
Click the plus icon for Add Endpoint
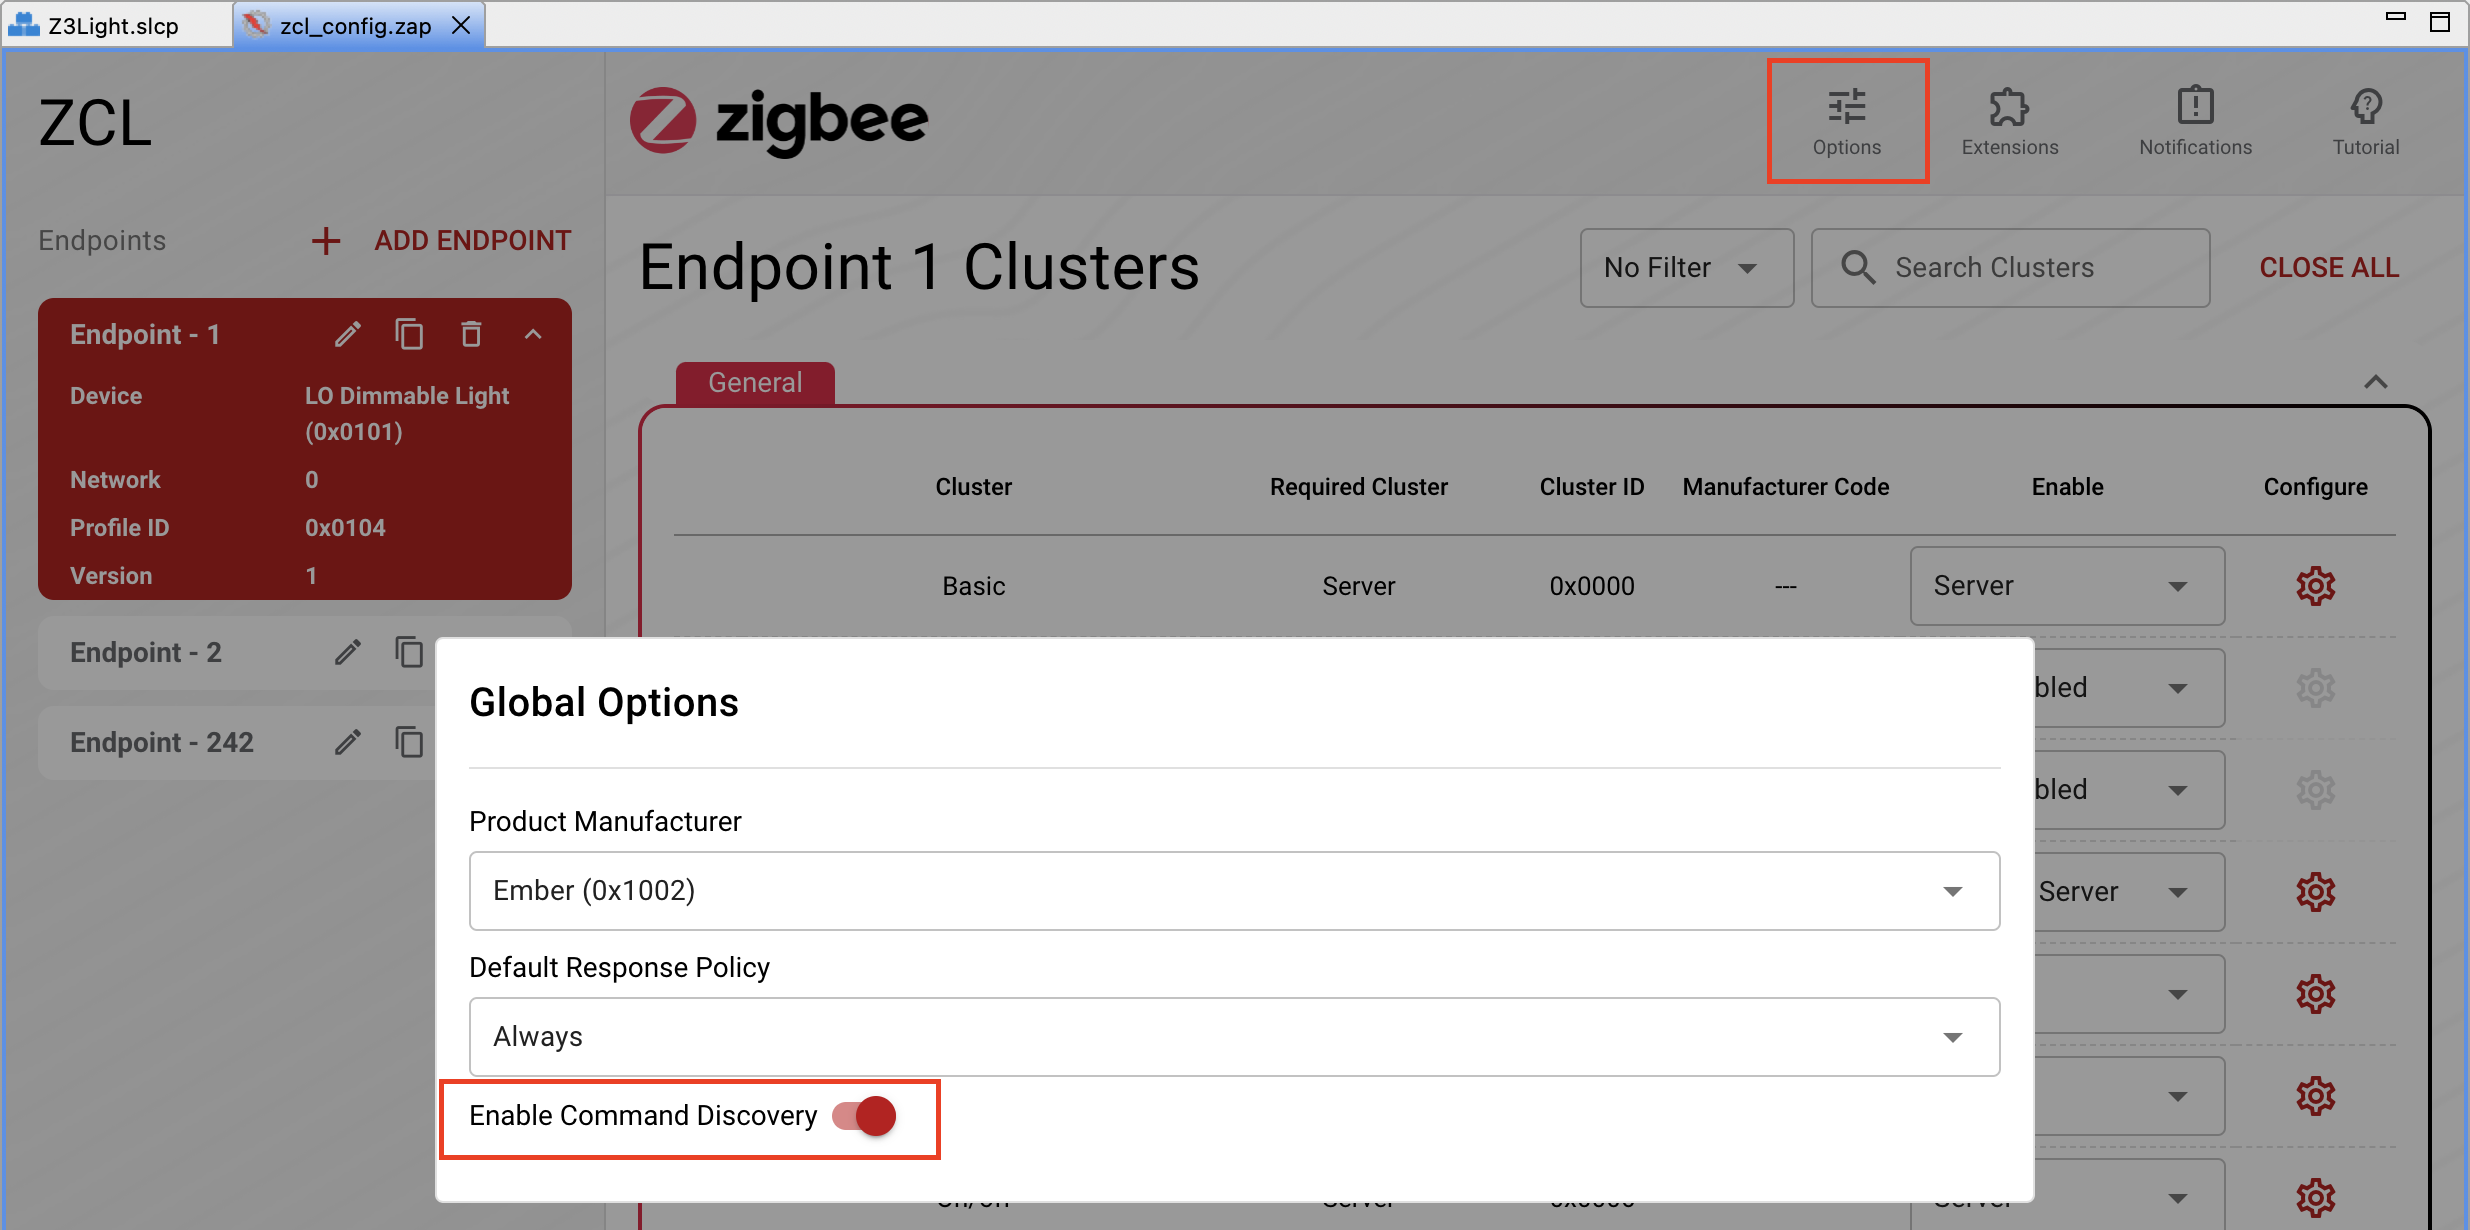(x=326, y=241)
